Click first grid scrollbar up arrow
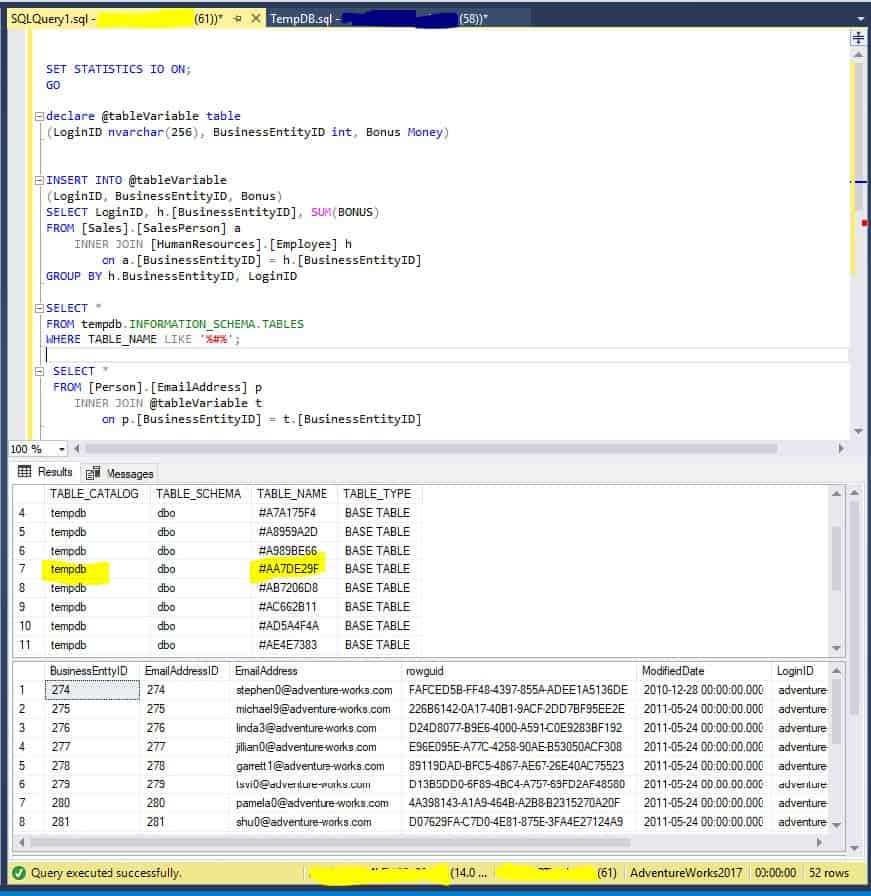 click(x=836, y=493)
